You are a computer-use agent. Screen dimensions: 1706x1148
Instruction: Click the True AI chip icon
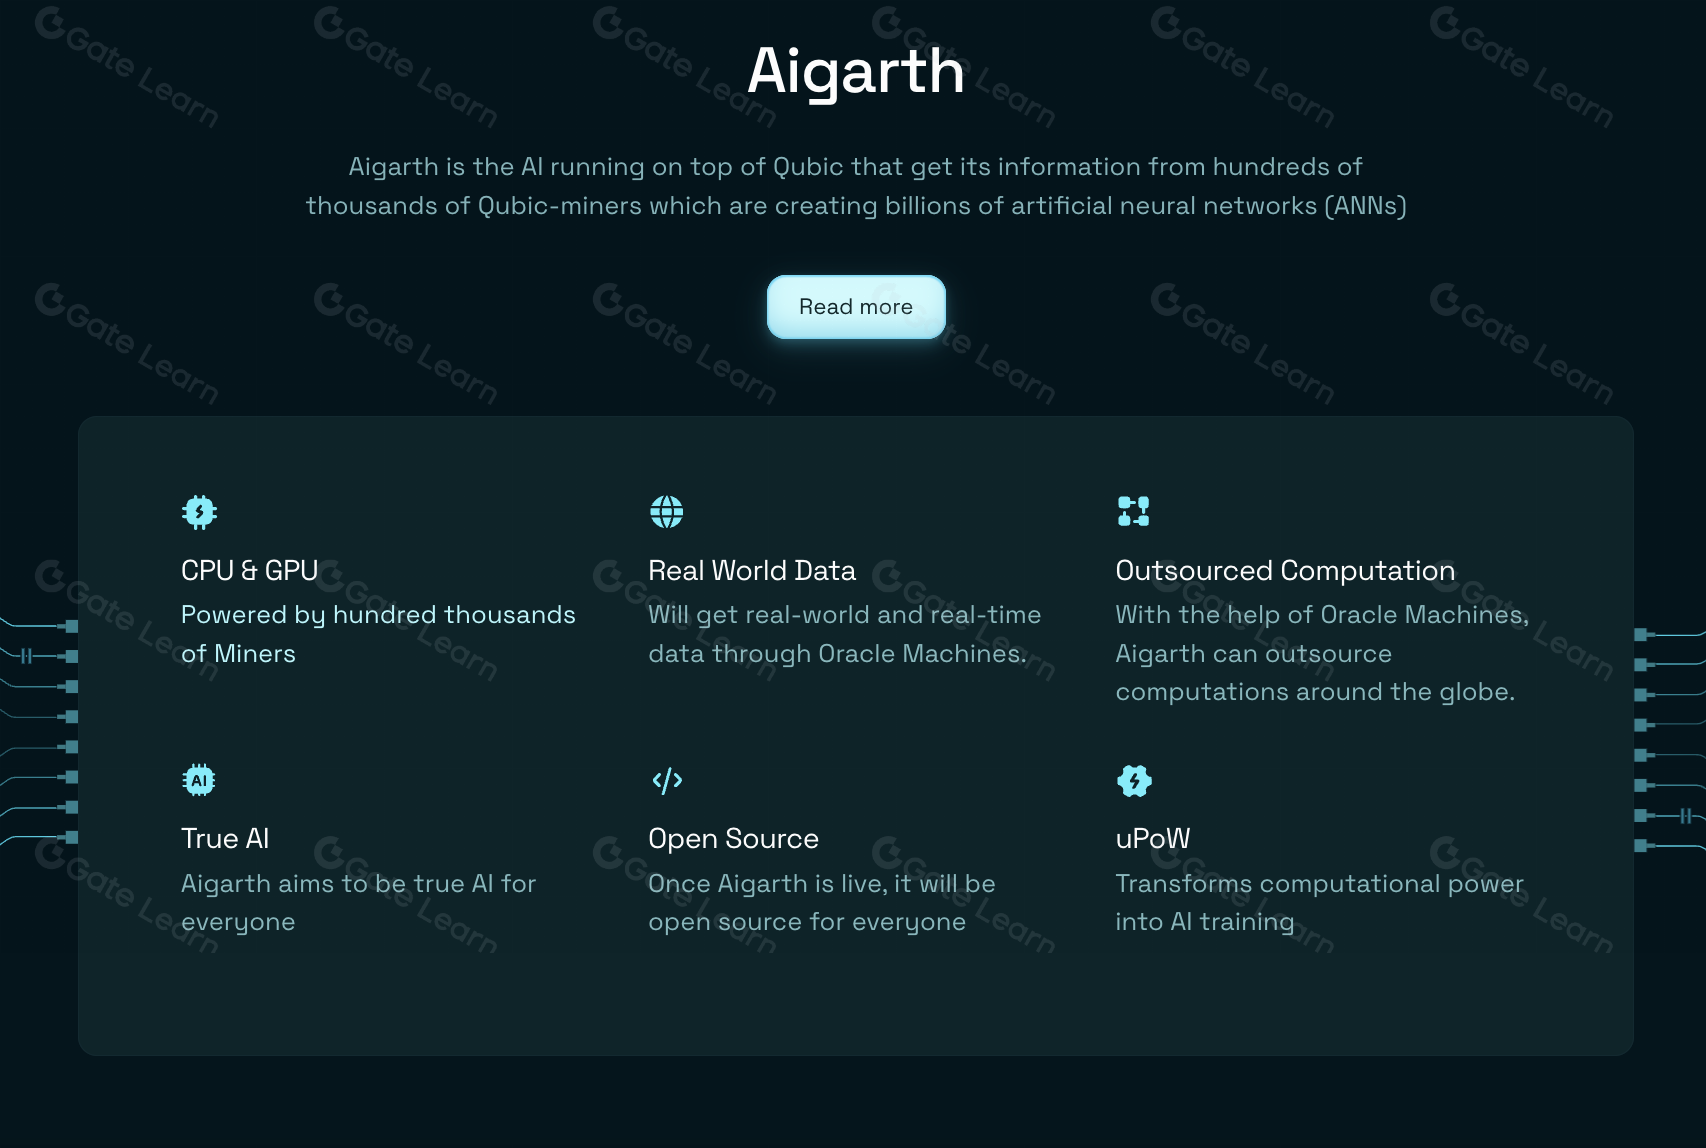pos(198,779)
